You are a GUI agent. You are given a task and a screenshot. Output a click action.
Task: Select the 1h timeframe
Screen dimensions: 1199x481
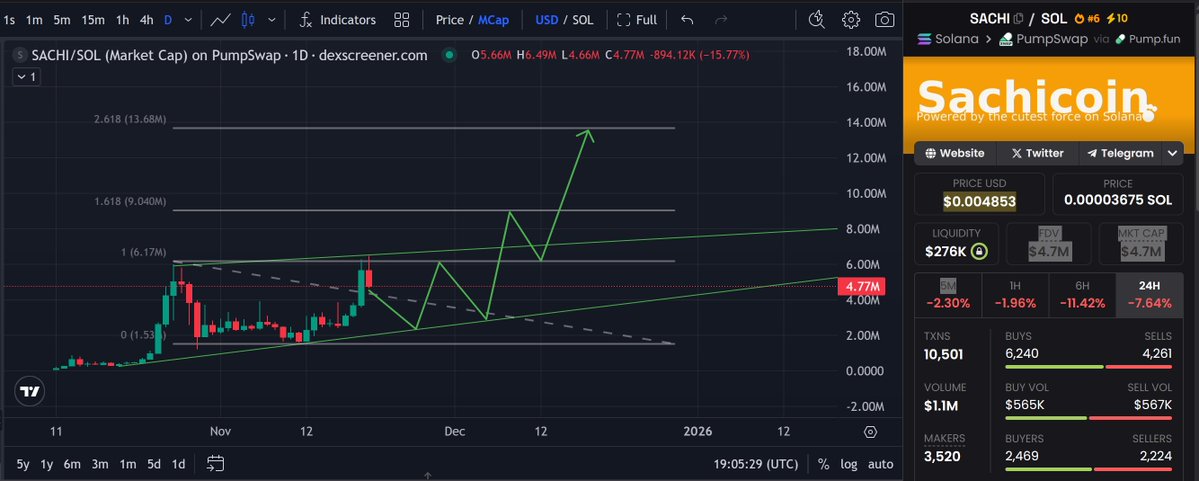pos(122,20)
